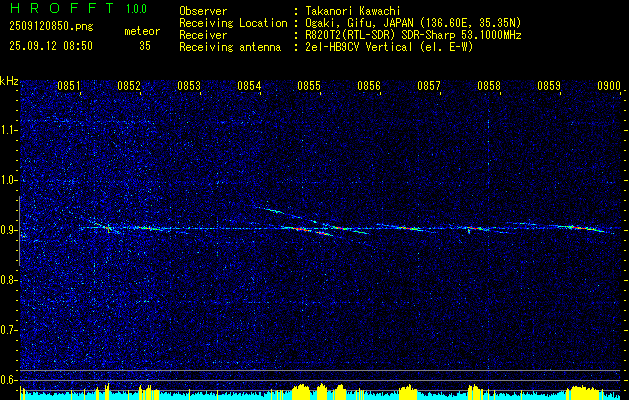Click the meteor count 35

click(145, 46)
